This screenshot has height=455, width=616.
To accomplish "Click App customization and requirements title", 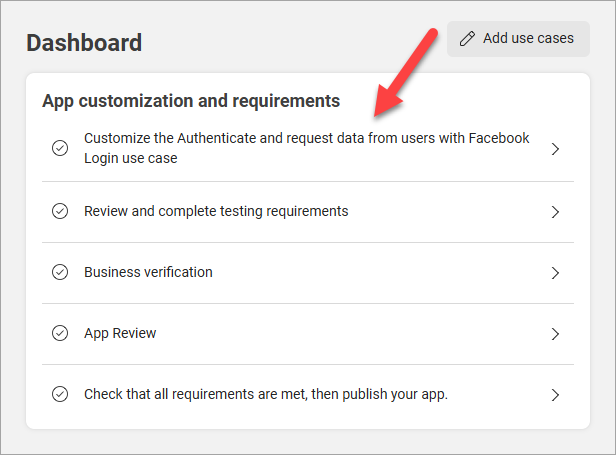I will 191,101.
